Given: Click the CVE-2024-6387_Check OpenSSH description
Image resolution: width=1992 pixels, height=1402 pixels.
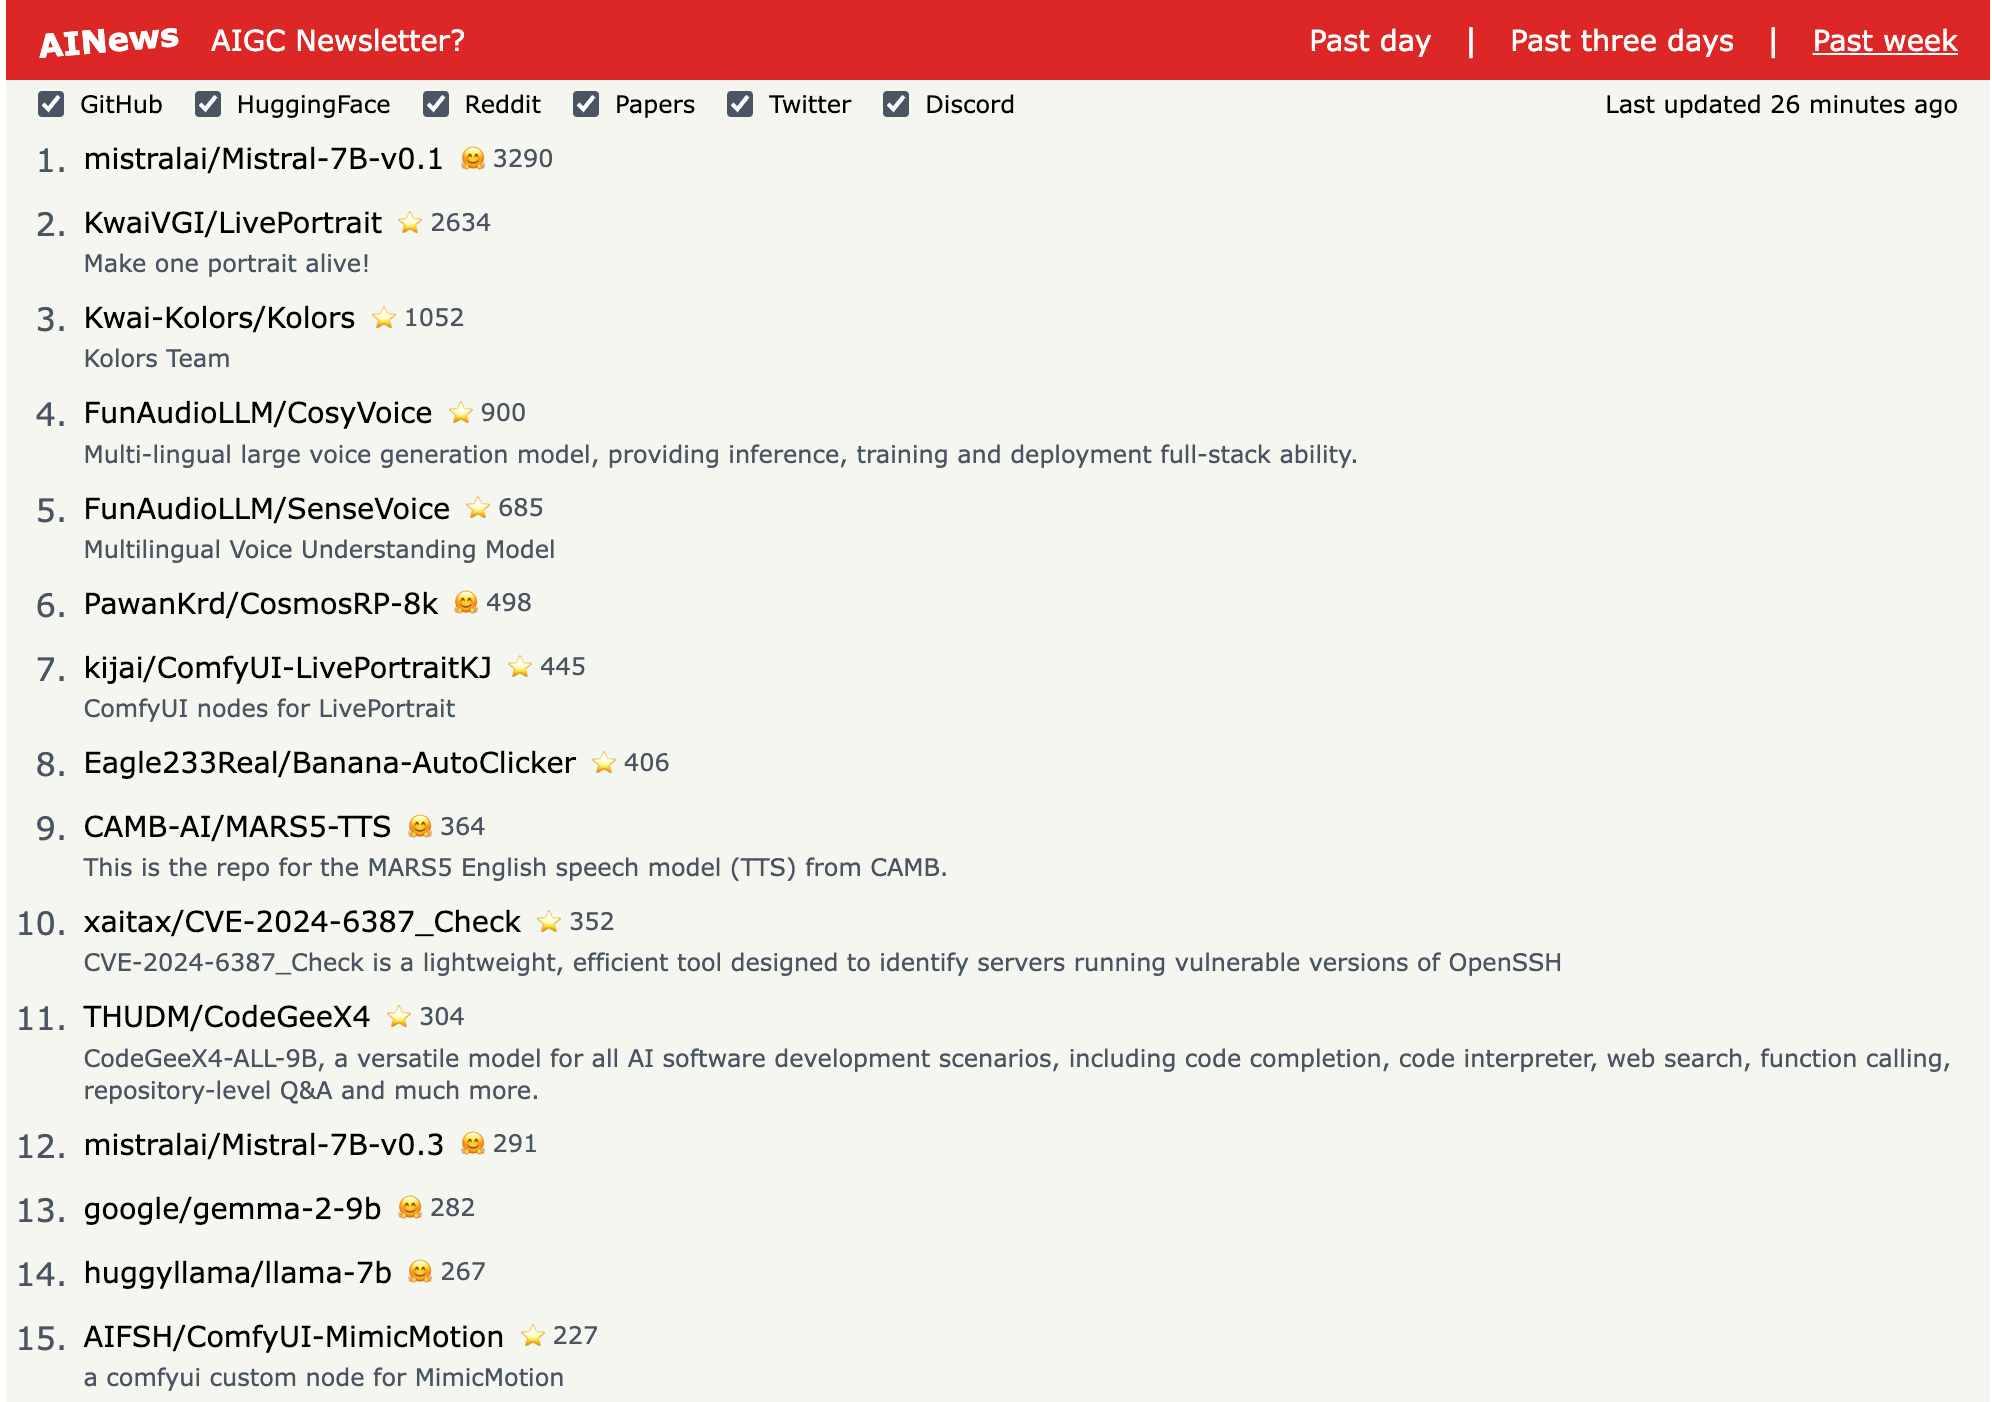Looking at the screenshot, I should click(x=822, y=963).
